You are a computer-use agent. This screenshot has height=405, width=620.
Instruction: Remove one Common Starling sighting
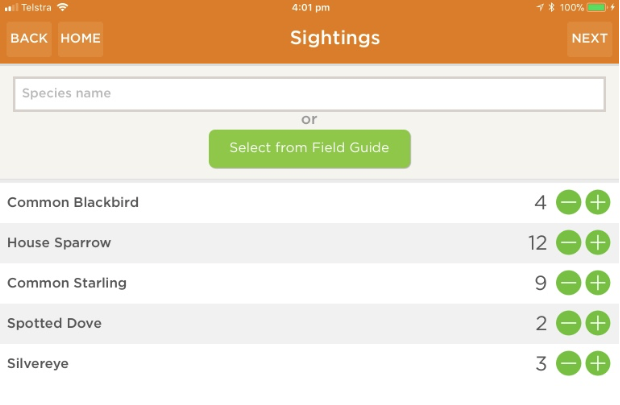568,283
